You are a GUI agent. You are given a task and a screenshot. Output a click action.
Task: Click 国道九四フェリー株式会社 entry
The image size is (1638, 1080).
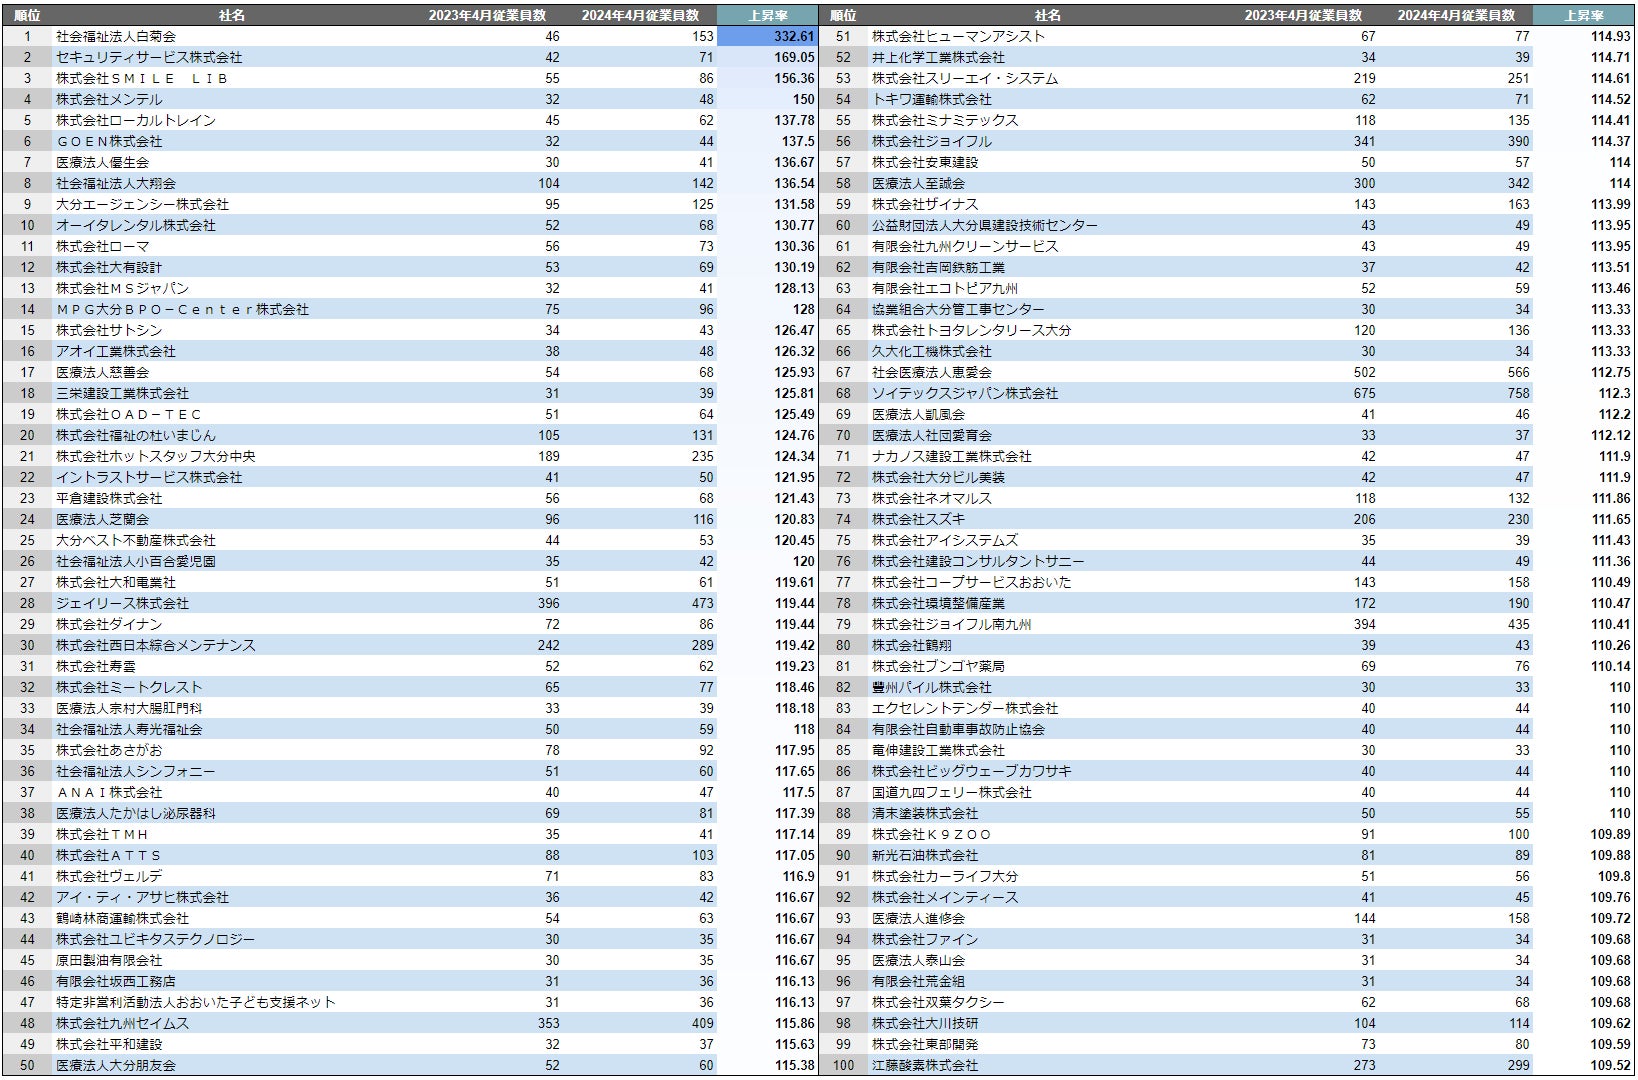click(x=952, y=792)
